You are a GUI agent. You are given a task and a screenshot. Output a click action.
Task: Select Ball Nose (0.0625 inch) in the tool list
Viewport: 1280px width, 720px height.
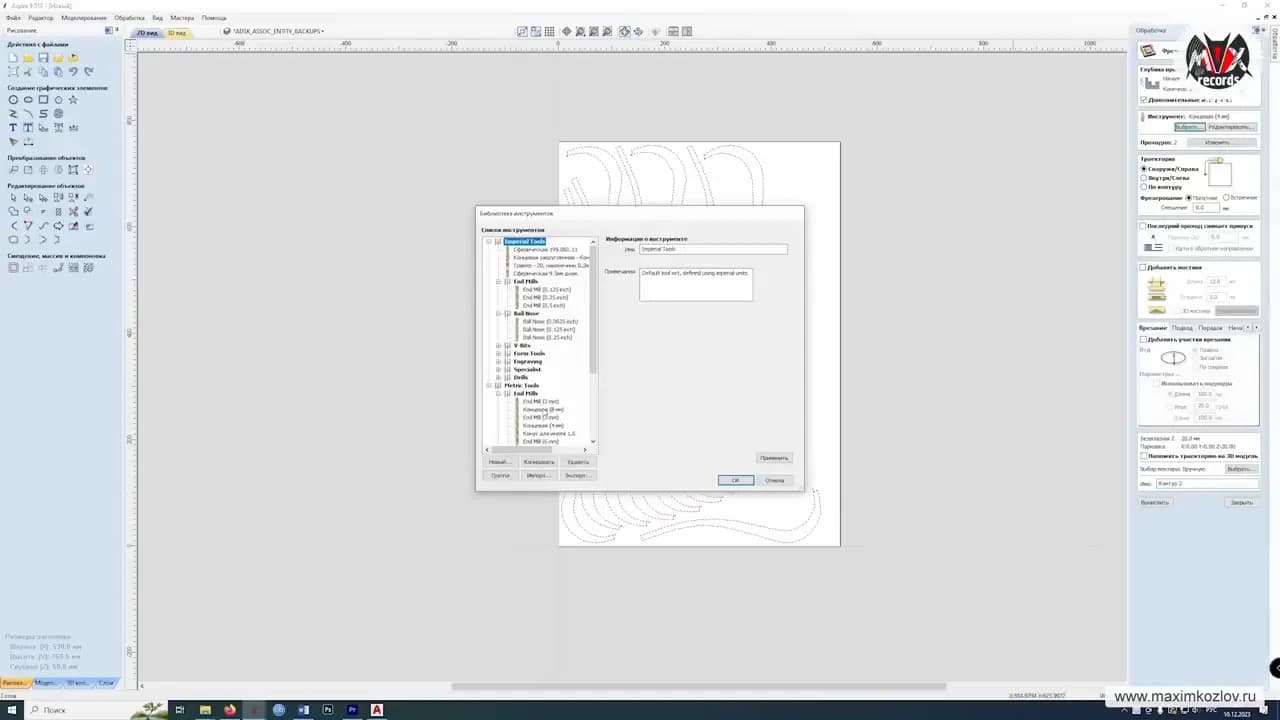[x=550, y=322]
